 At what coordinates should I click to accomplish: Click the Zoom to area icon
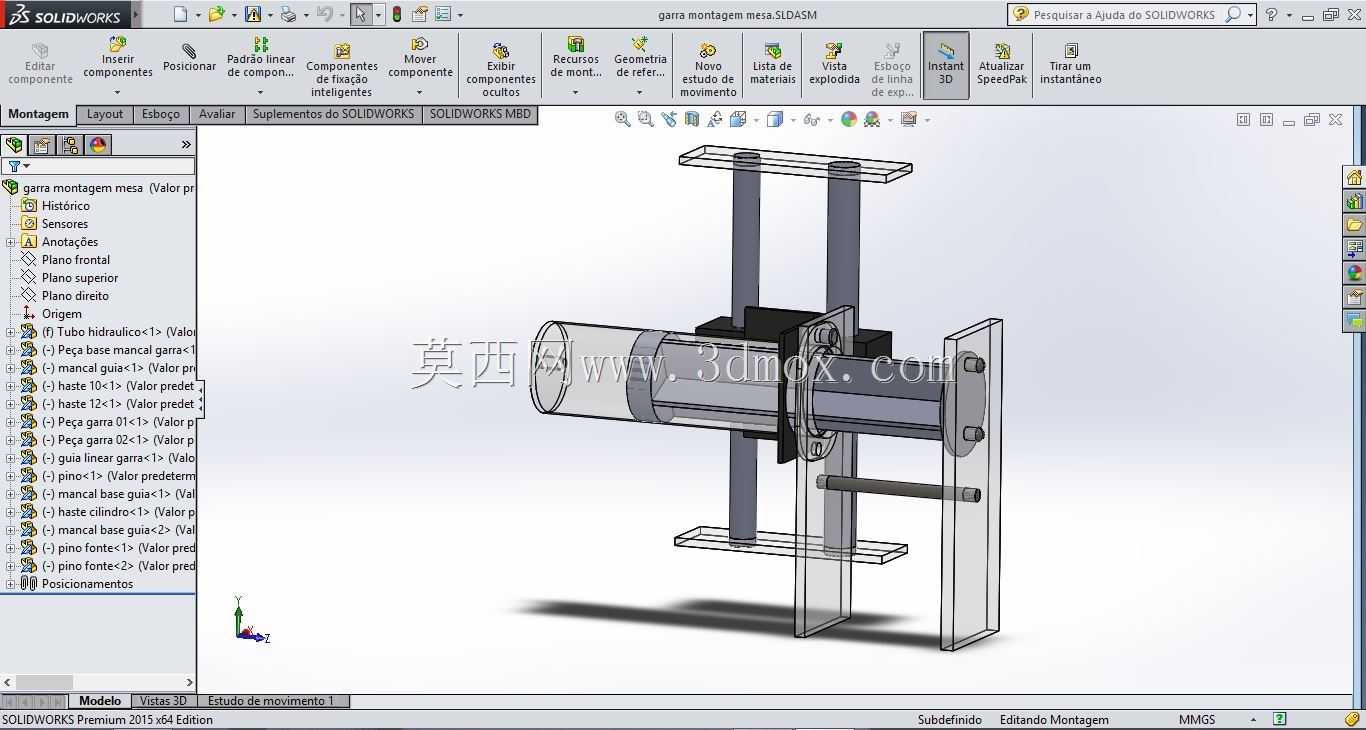(x=645, y=119)
